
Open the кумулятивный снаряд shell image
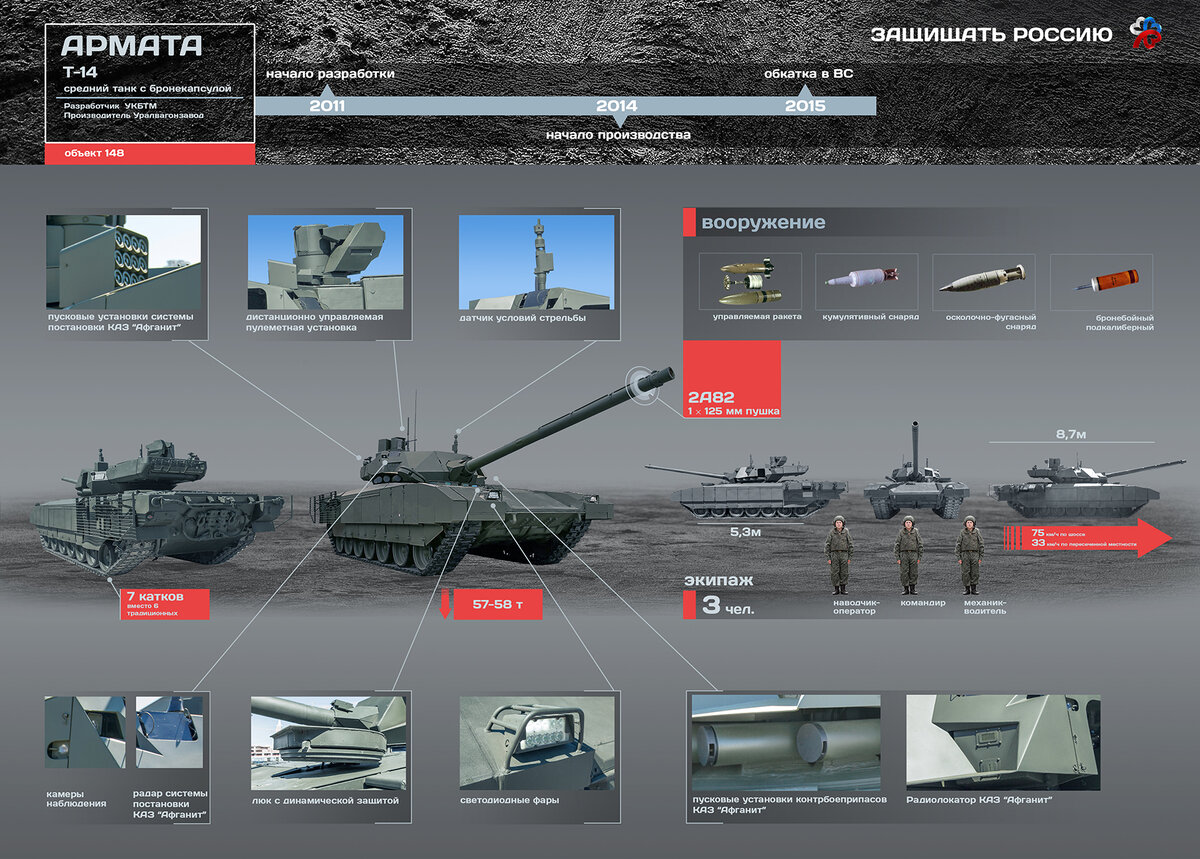(866, 281)
